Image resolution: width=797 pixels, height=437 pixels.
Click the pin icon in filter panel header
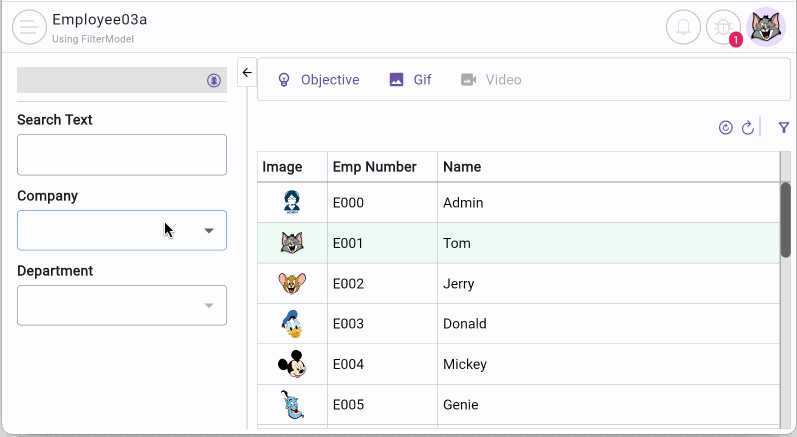coord(213,80)
